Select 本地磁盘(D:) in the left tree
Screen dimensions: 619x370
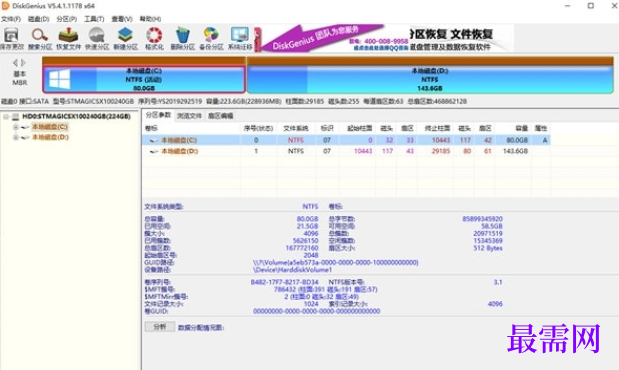click(x=50, y=137)
